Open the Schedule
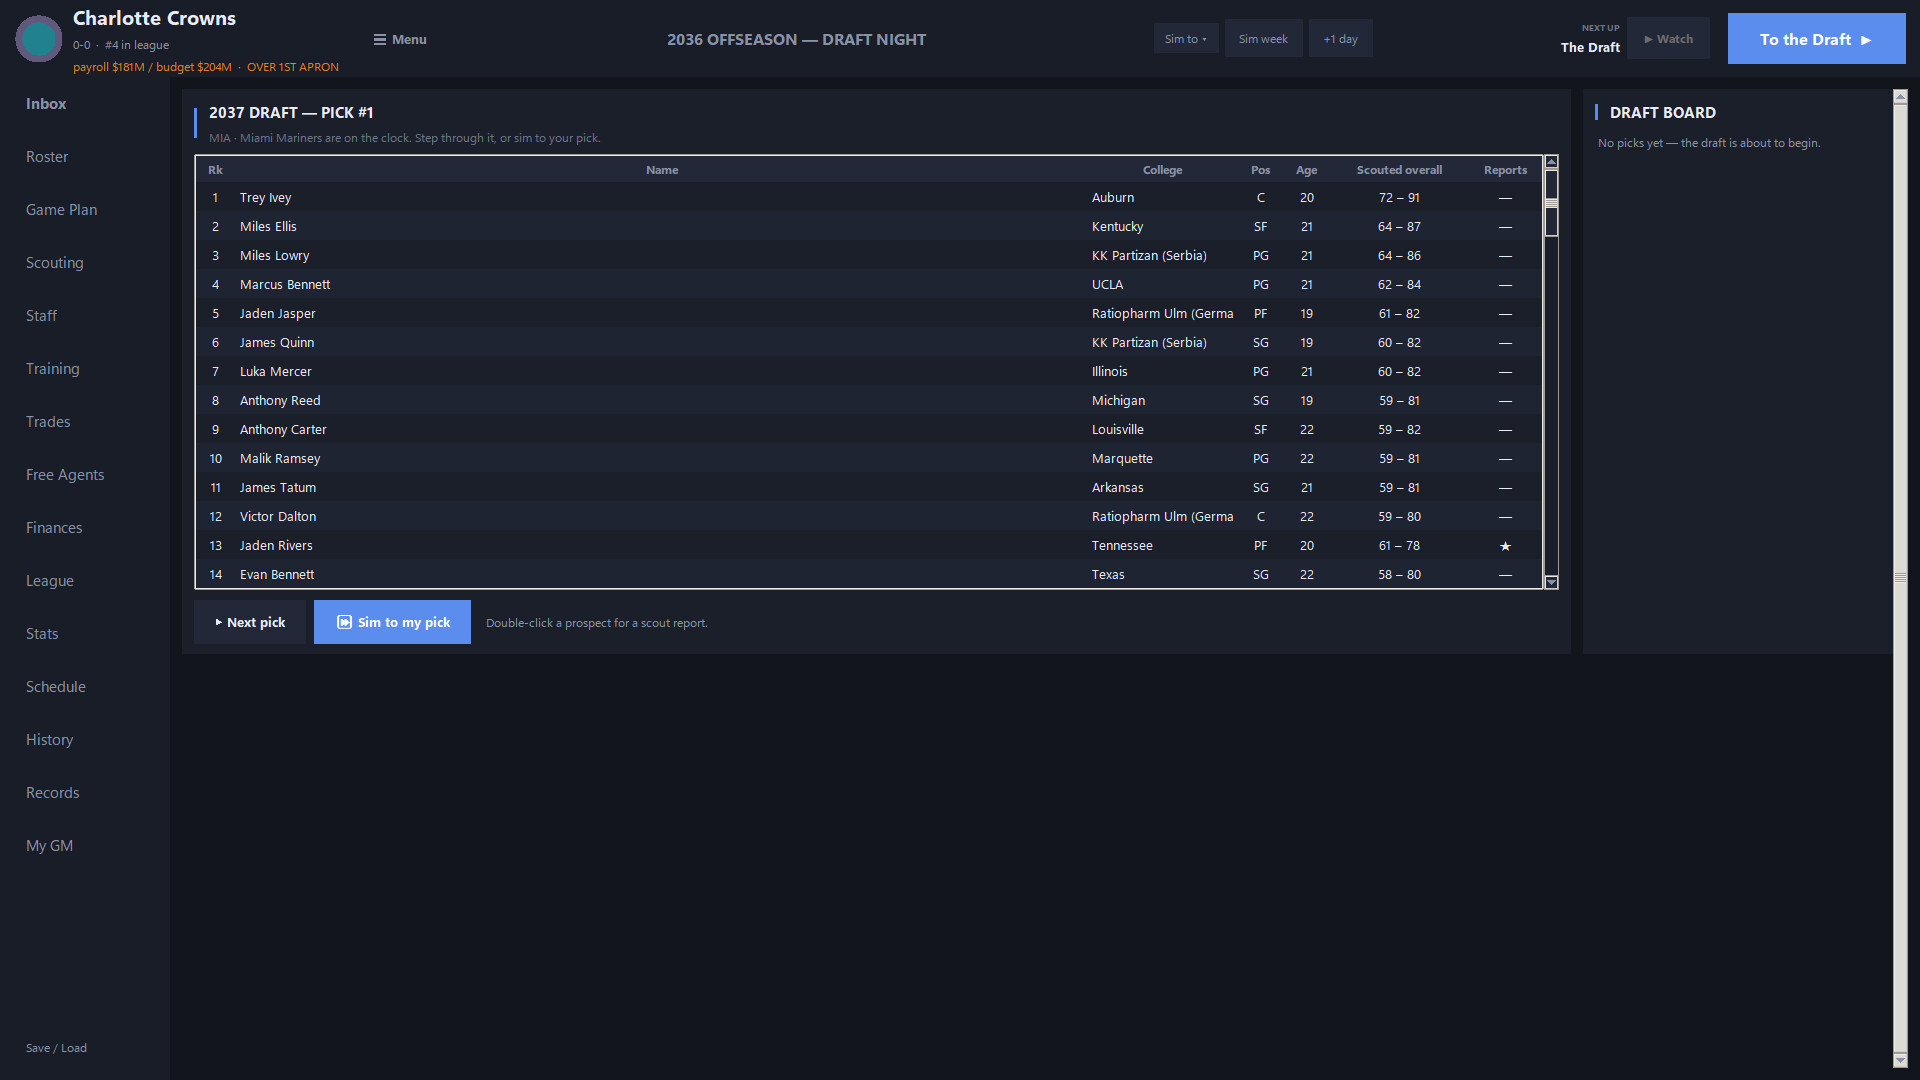 56,687
